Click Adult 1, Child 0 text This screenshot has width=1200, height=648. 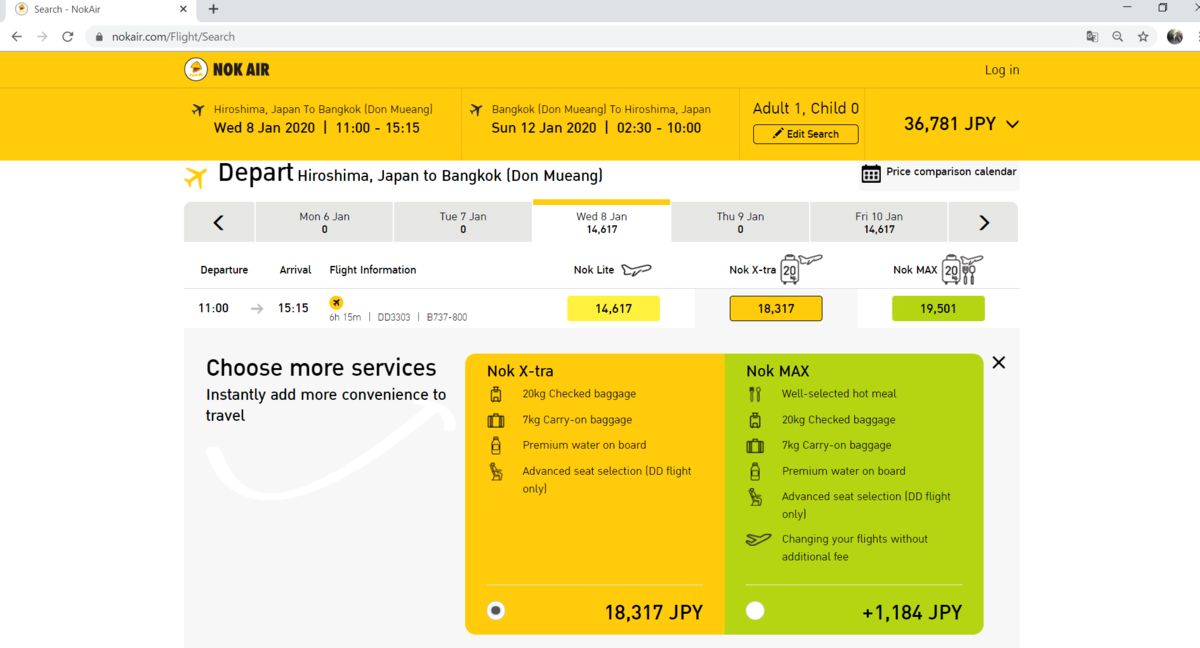[806, 108]
